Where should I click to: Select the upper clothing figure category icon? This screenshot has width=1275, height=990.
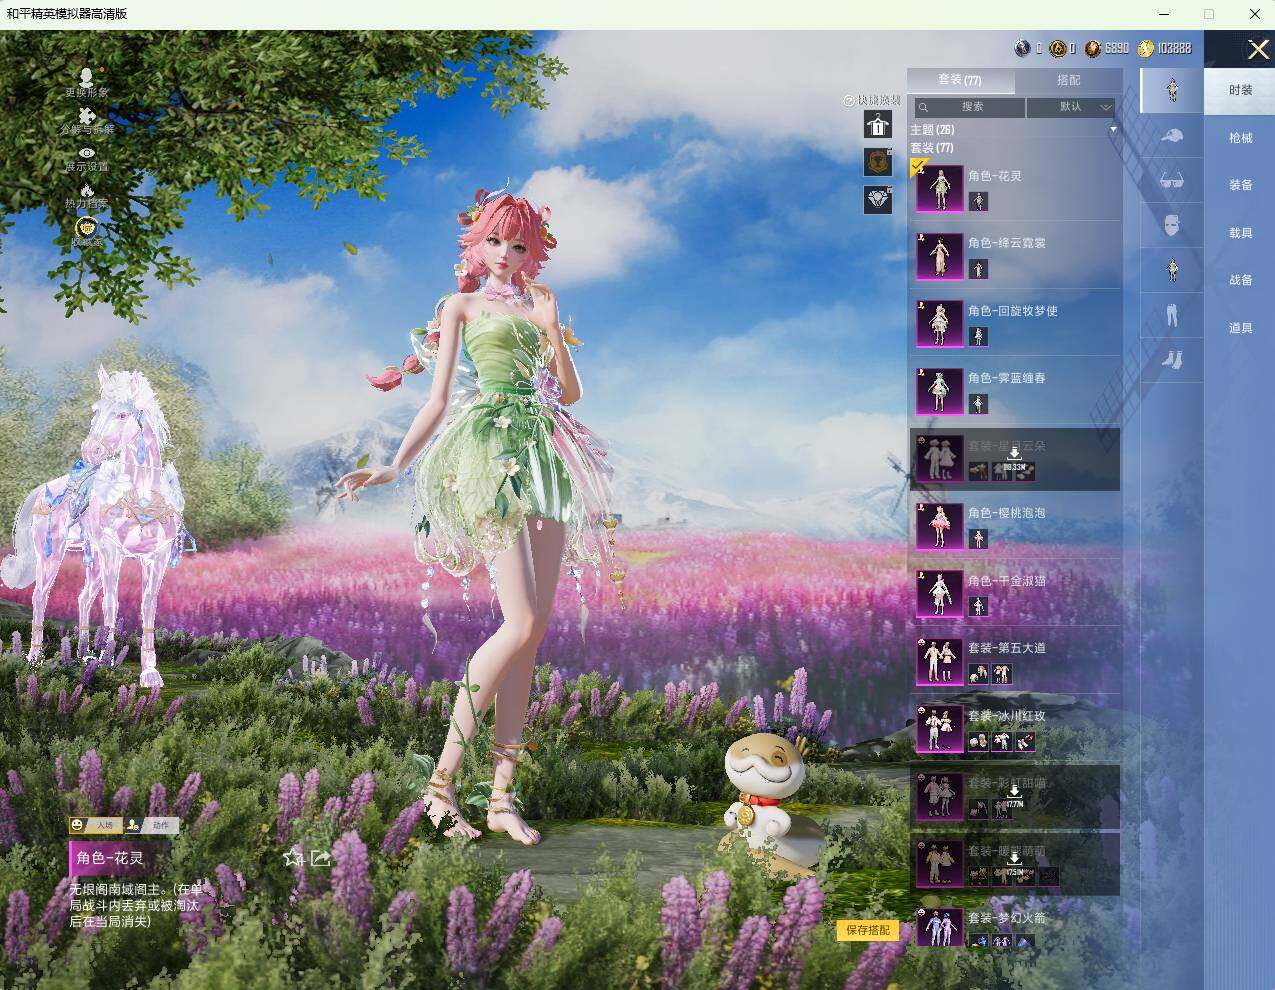(x=1172, y=270)
